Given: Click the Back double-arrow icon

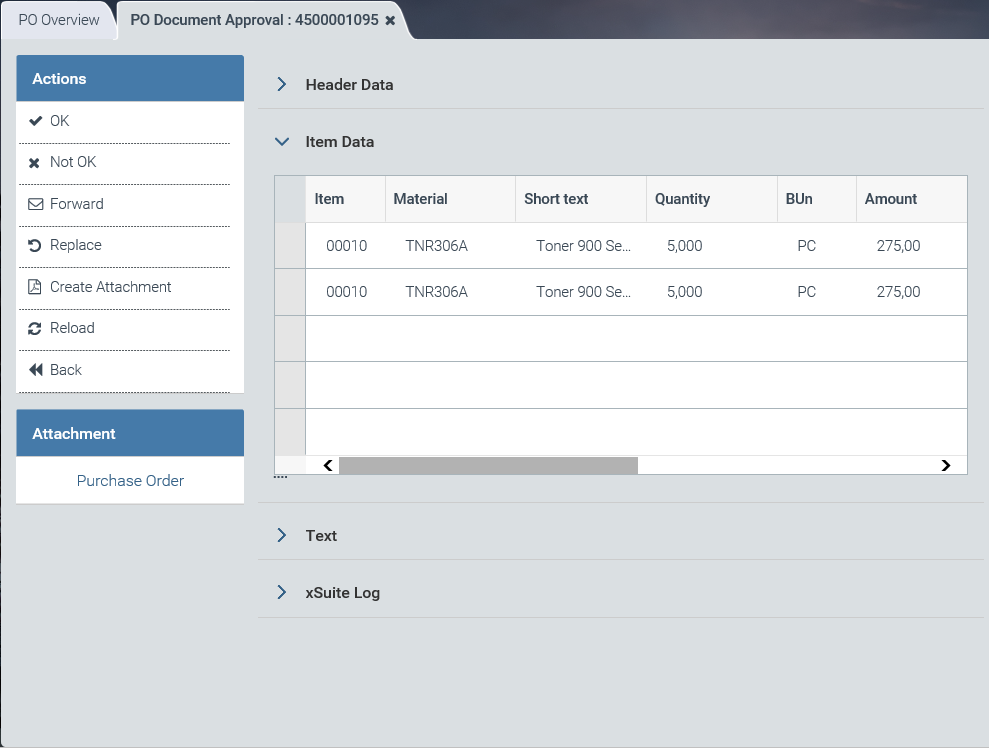Looking at the screenshot, I should [35, 370].
